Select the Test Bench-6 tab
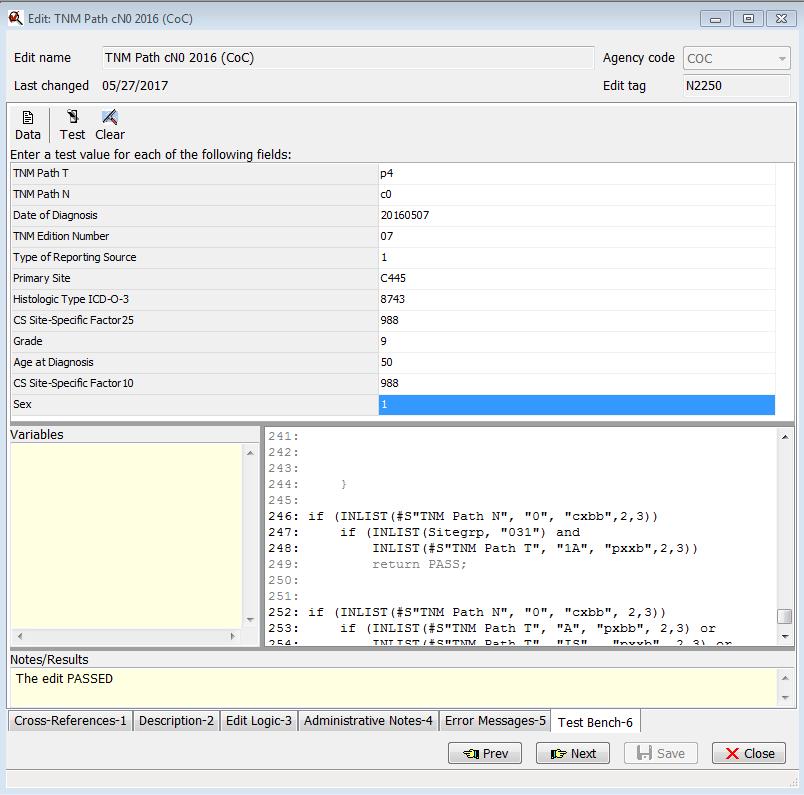Screen dimensions: 804x795 [x=595, y=722]
